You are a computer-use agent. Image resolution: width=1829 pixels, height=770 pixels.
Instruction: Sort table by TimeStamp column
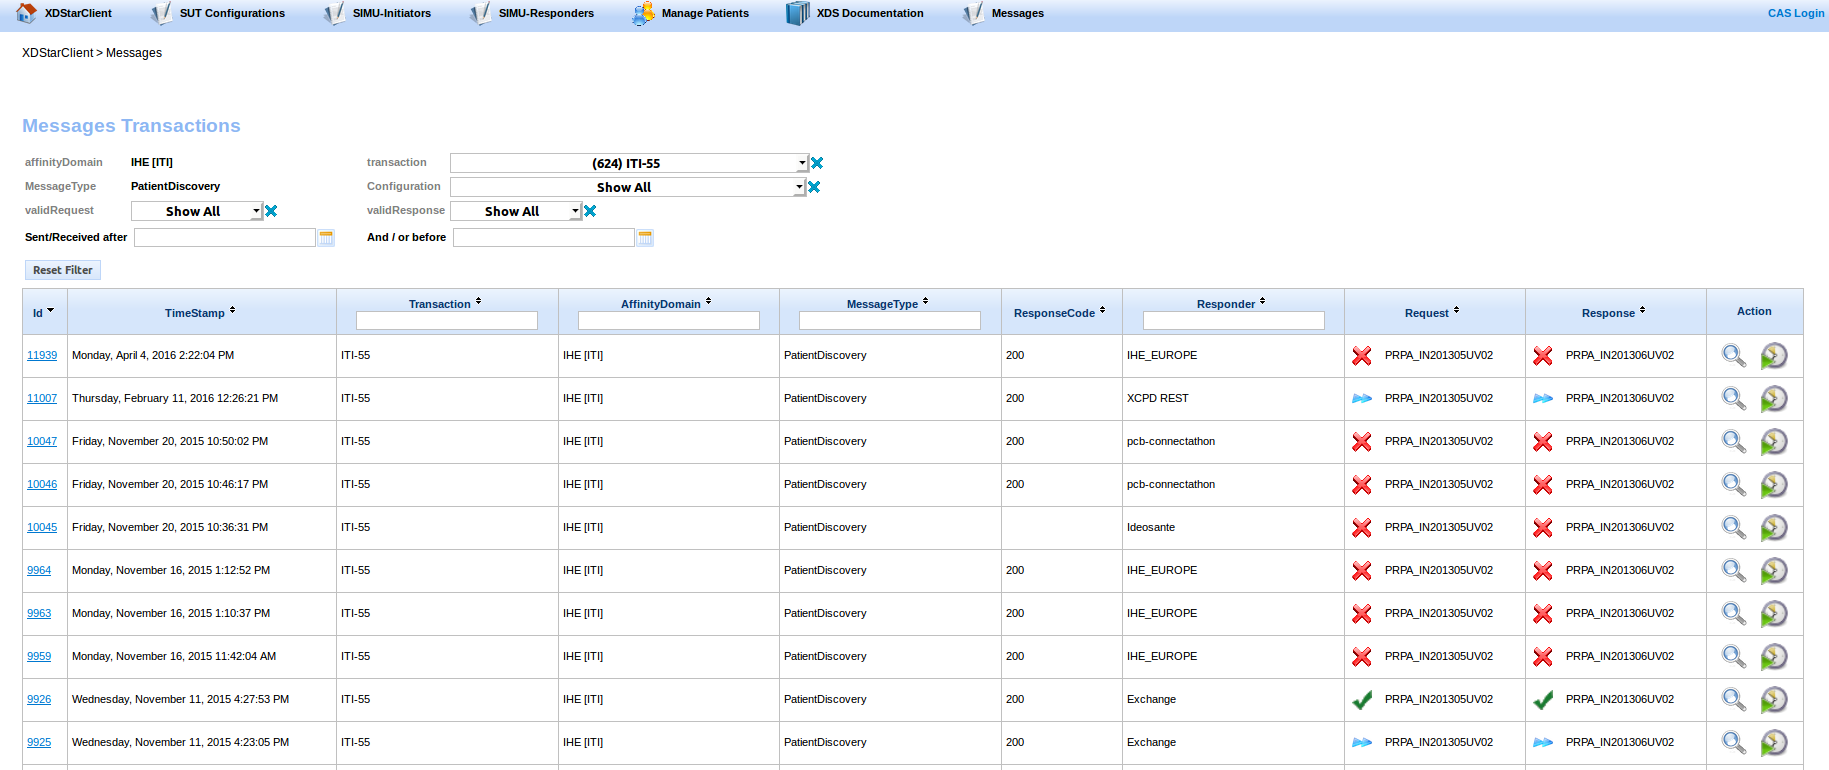pyautogui.click(x=200, y=313)
